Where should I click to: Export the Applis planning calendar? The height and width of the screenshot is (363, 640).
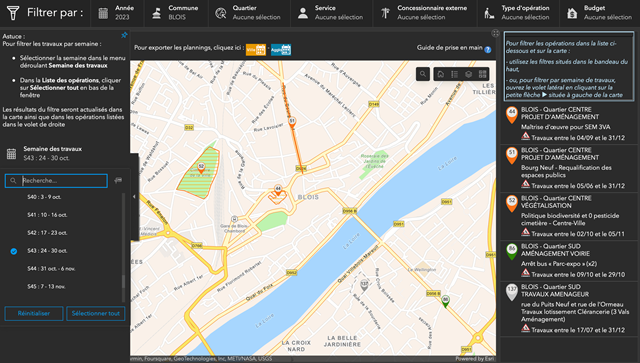coord(281,50)
